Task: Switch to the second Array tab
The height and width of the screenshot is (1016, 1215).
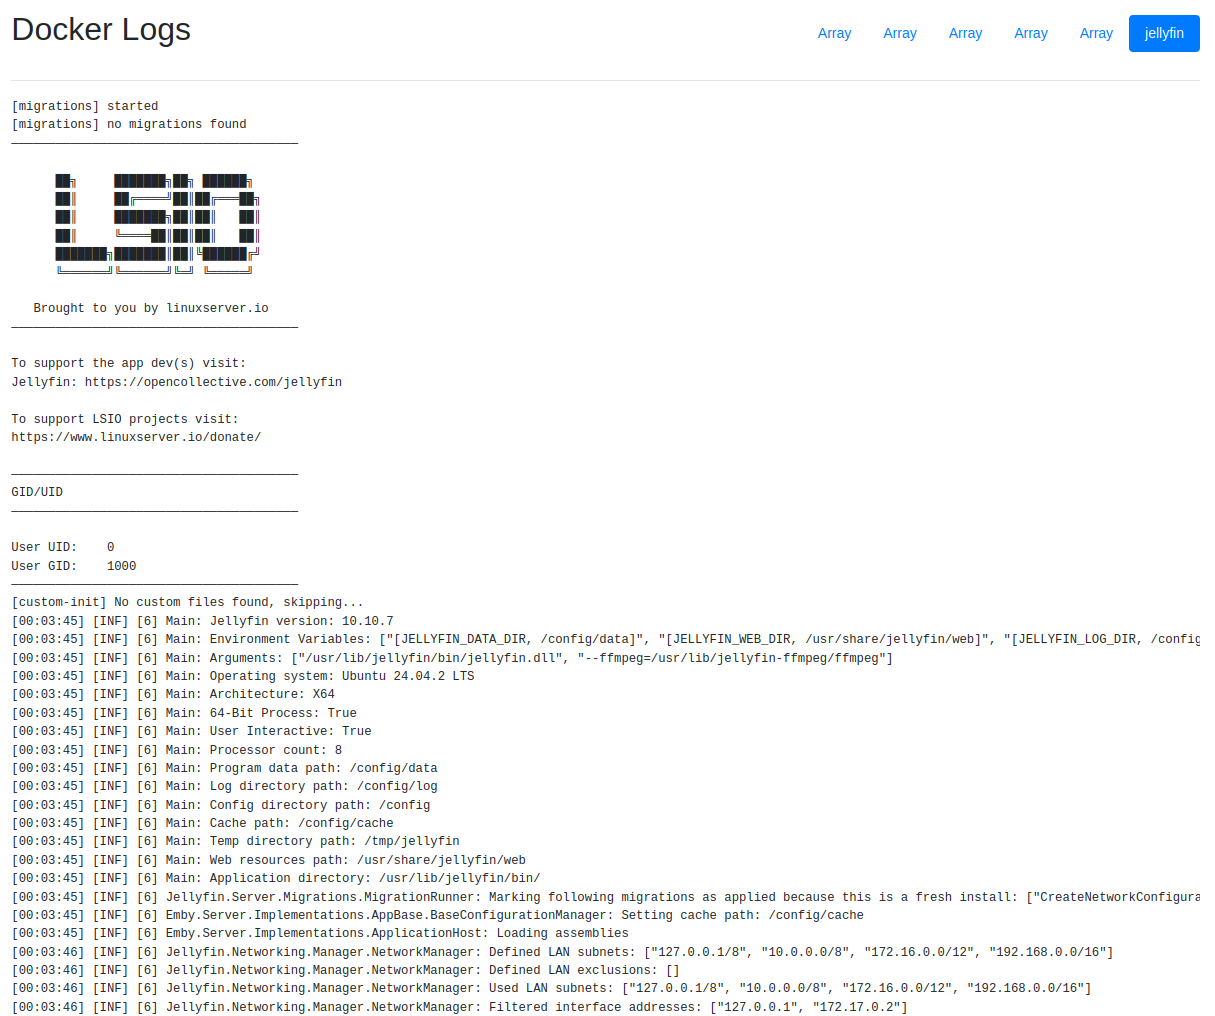Action: coord(899,33)
